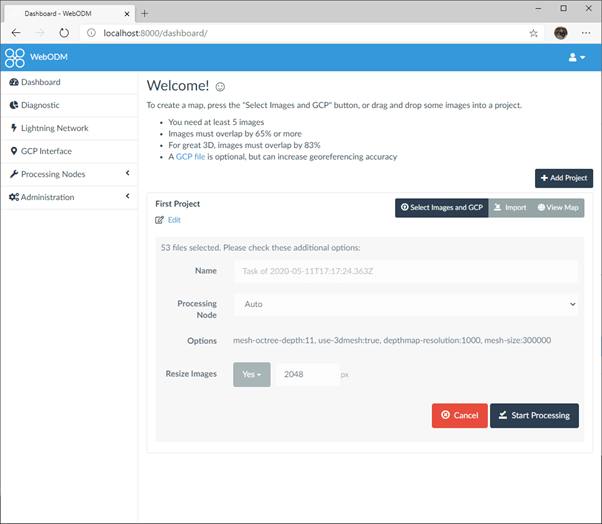Click into the task Name field
602x524 pixels.
[405, 272]
